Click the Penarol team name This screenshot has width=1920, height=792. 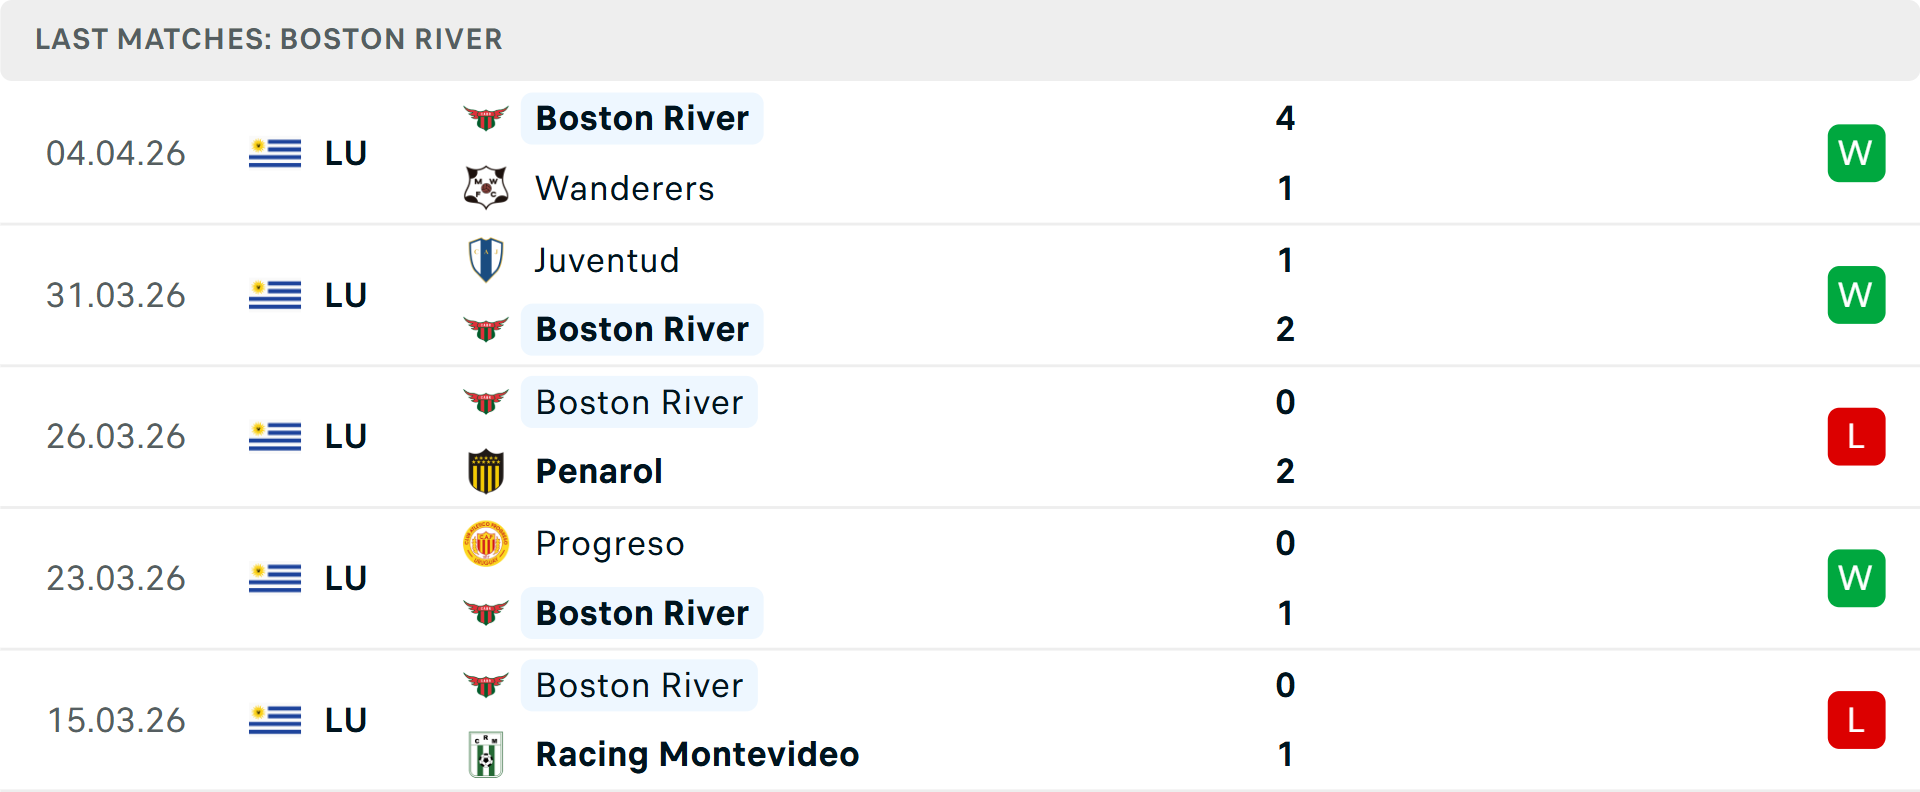click(x=598, y=470)
